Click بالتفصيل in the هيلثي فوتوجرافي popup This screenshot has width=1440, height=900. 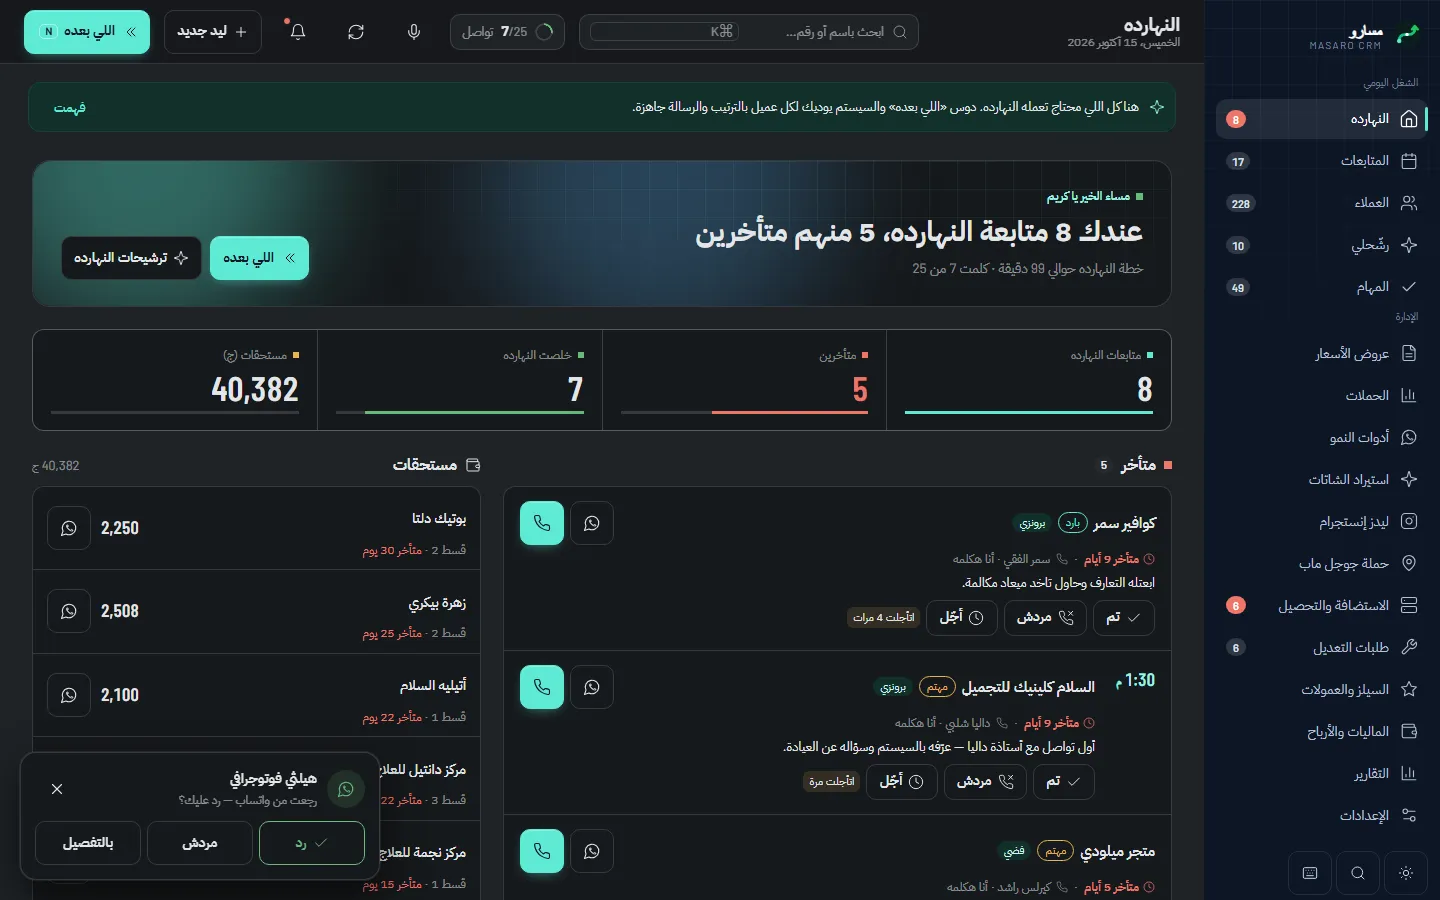88,843
